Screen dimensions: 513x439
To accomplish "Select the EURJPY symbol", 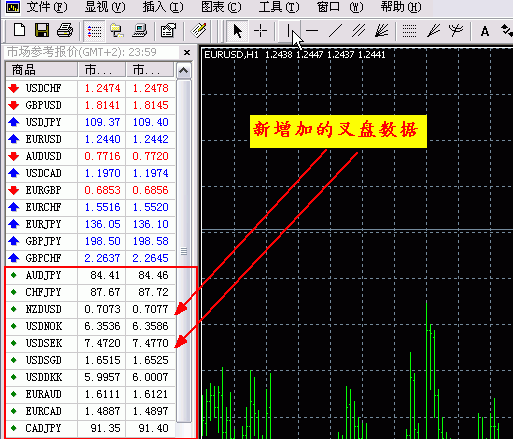I will [43, 224].
